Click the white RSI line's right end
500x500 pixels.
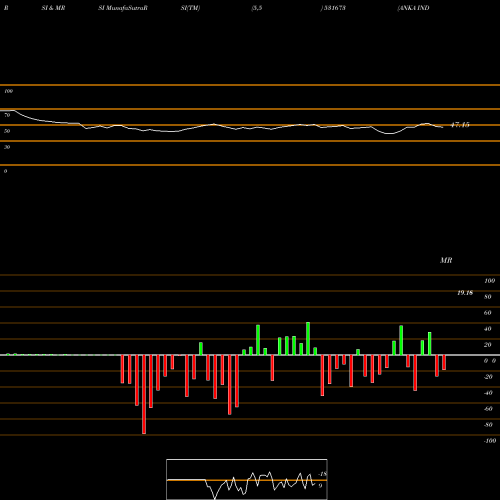tap(442, 127)
